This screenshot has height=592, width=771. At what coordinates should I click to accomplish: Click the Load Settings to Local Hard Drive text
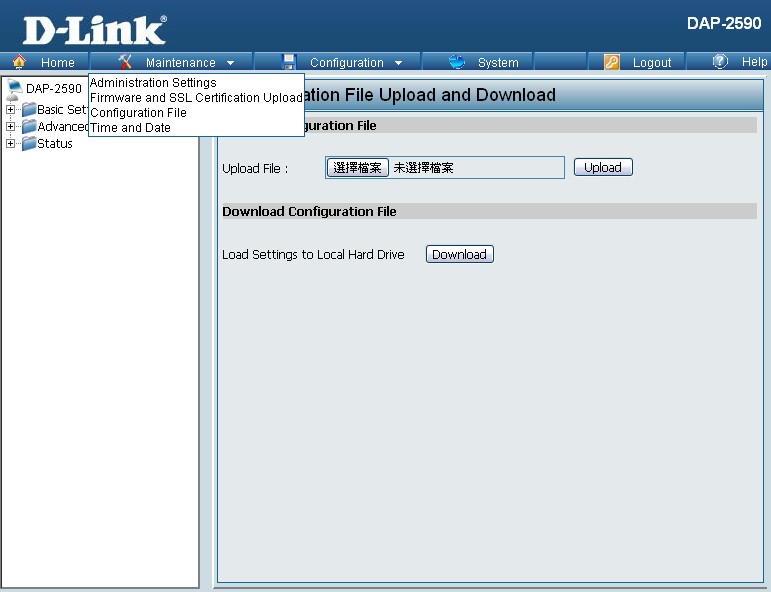(313, 254)
